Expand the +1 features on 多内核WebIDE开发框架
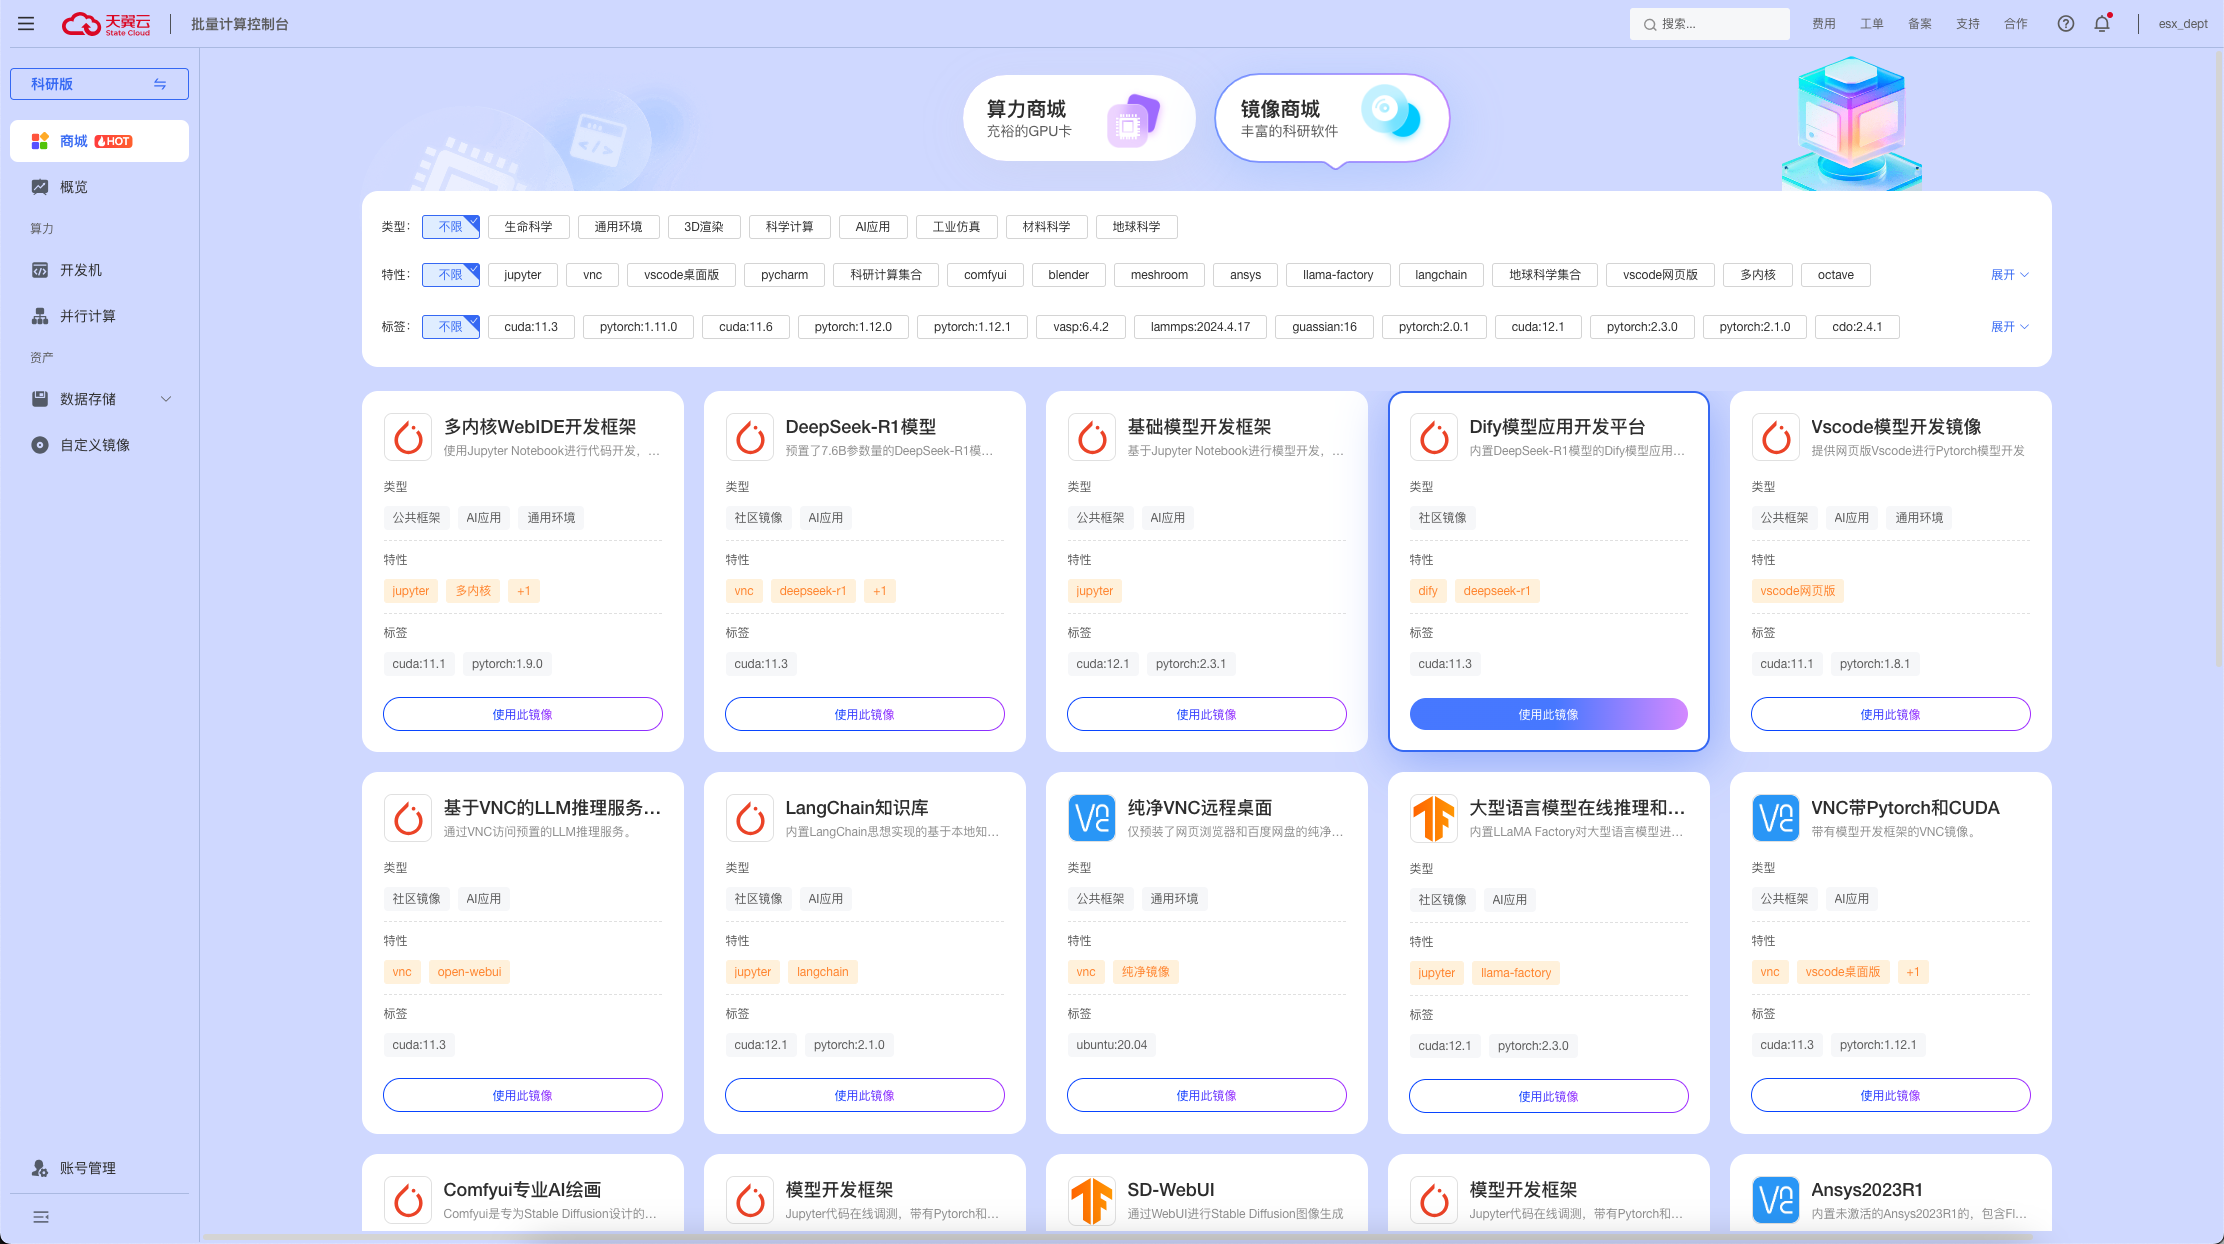 pos(524,591)
